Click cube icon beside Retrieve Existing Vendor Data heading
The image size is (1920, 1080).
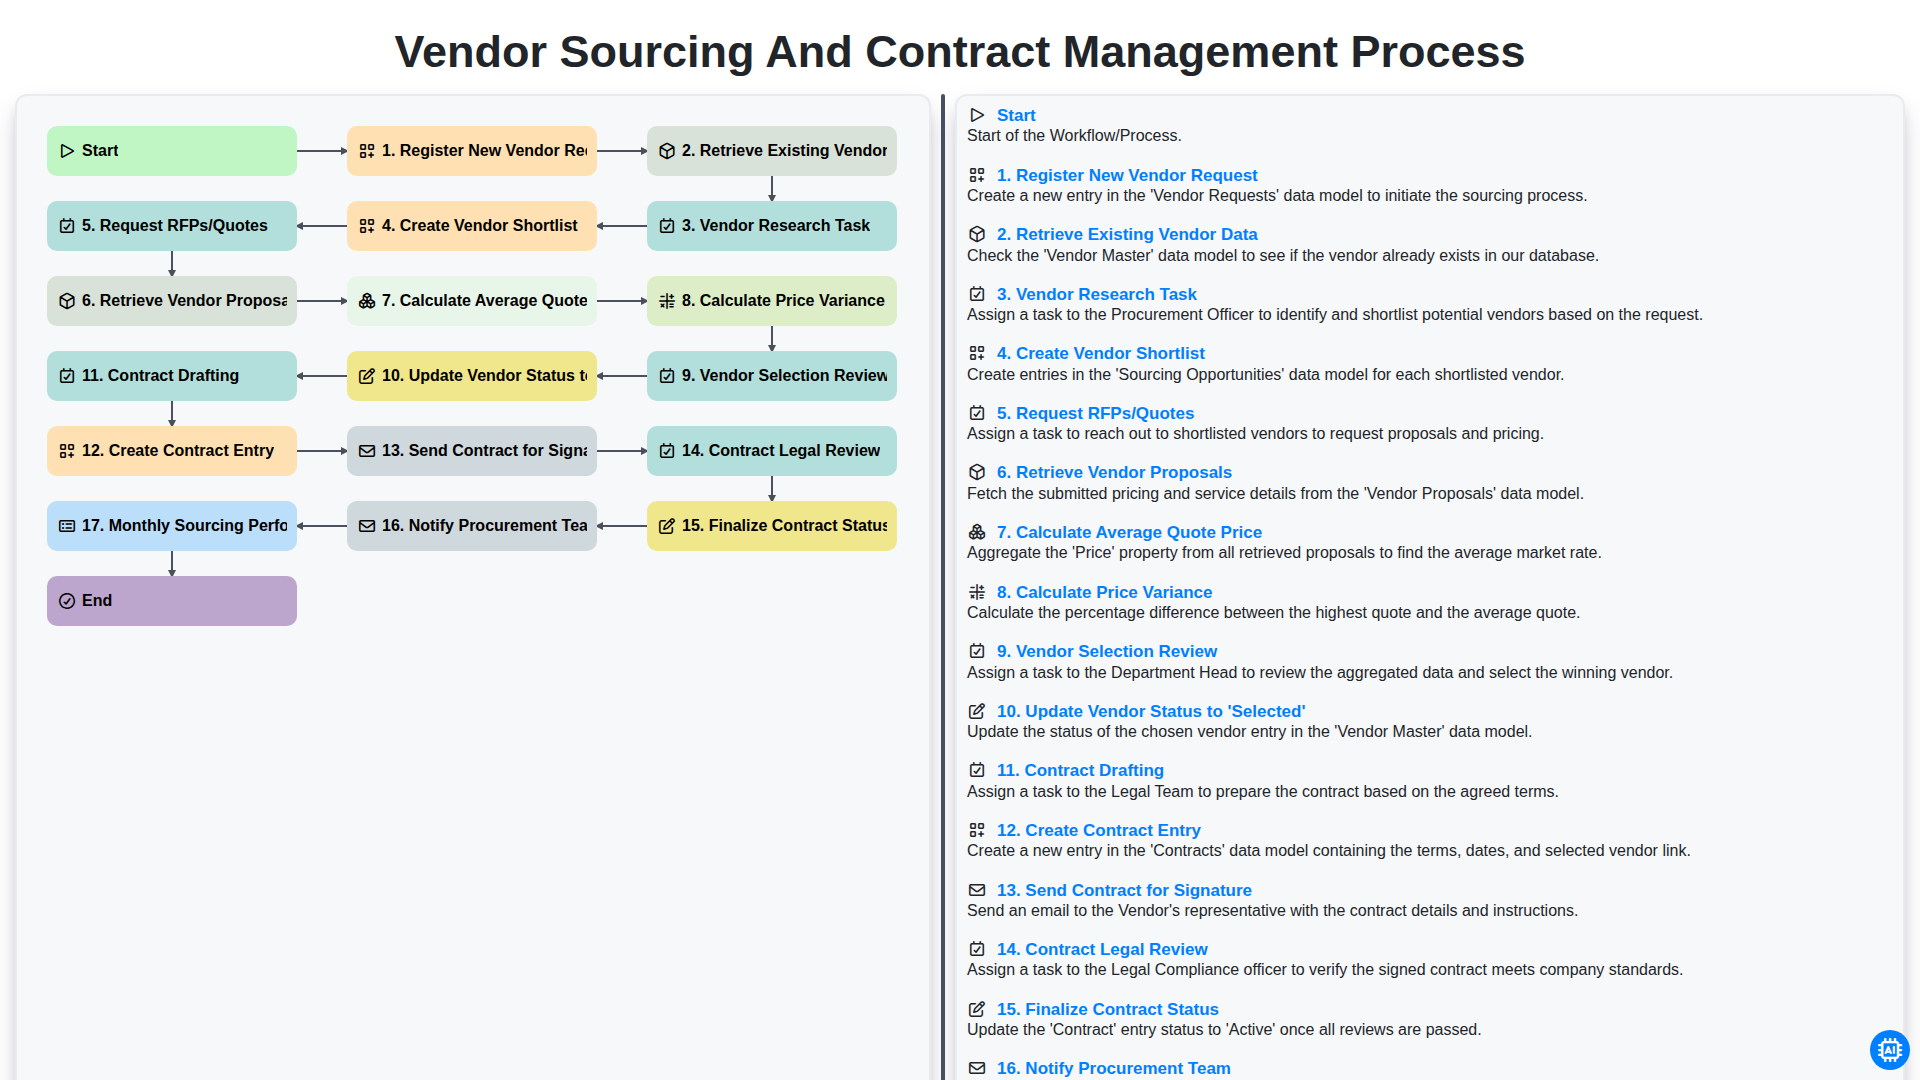coord(977,234)
